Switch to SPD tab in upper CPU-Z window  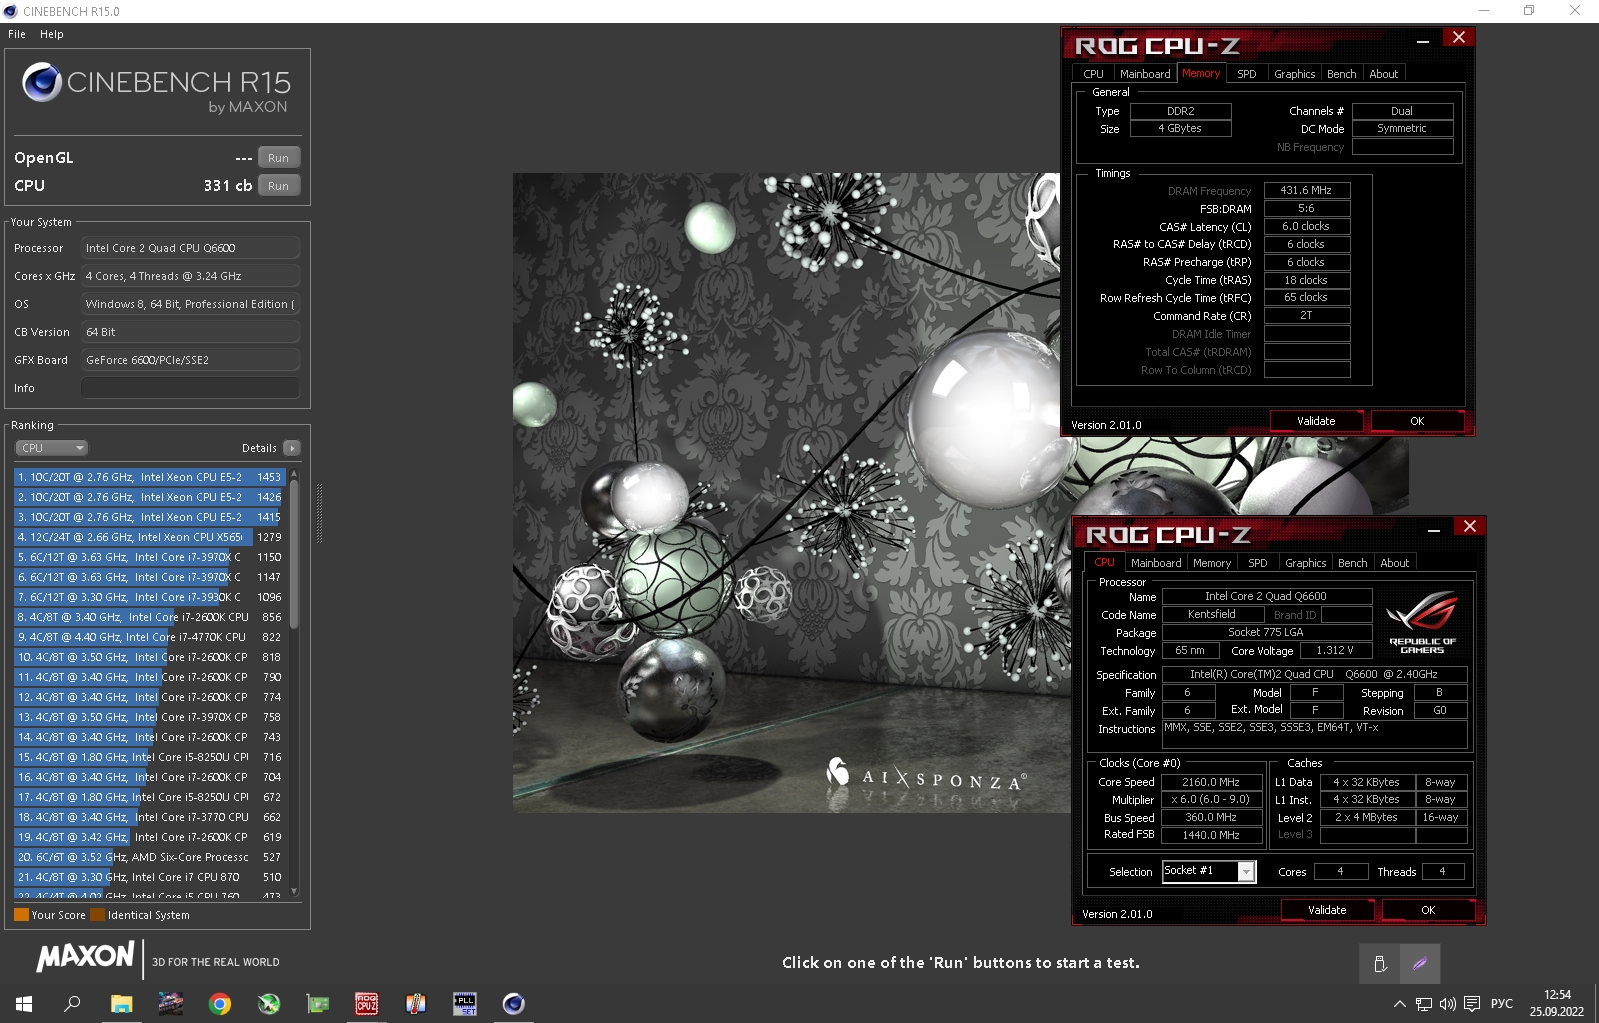(x=1246, y=74)
